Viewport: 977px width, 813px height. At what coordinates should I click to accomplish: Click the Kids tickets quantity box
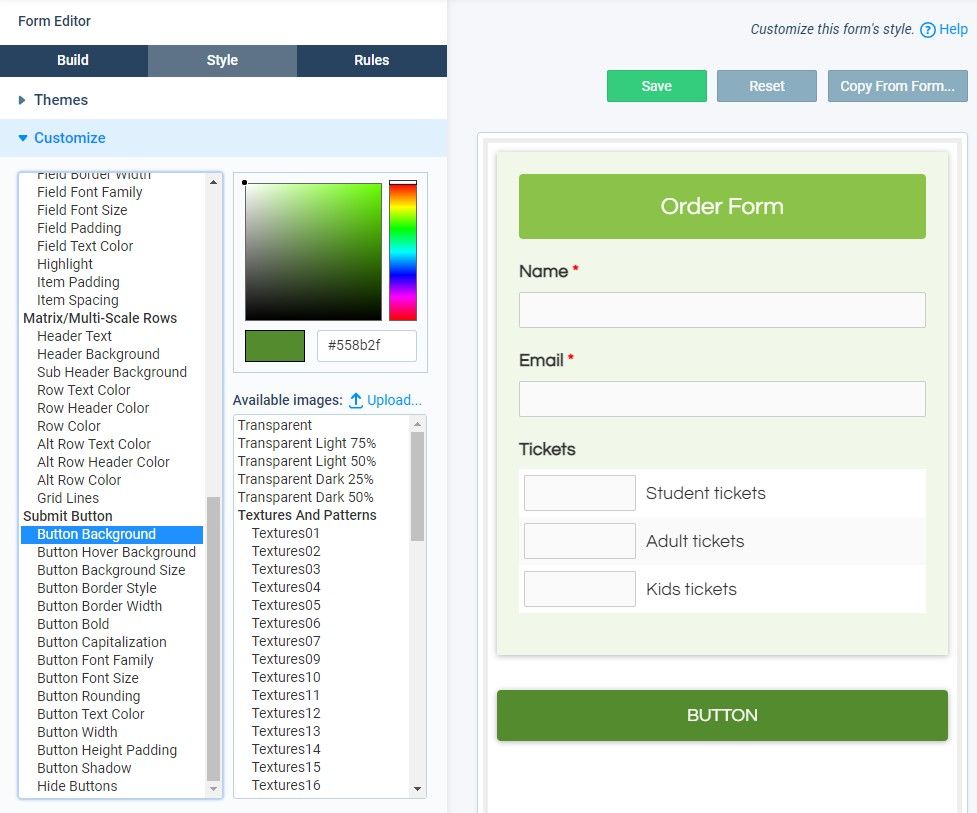point(579,589)
